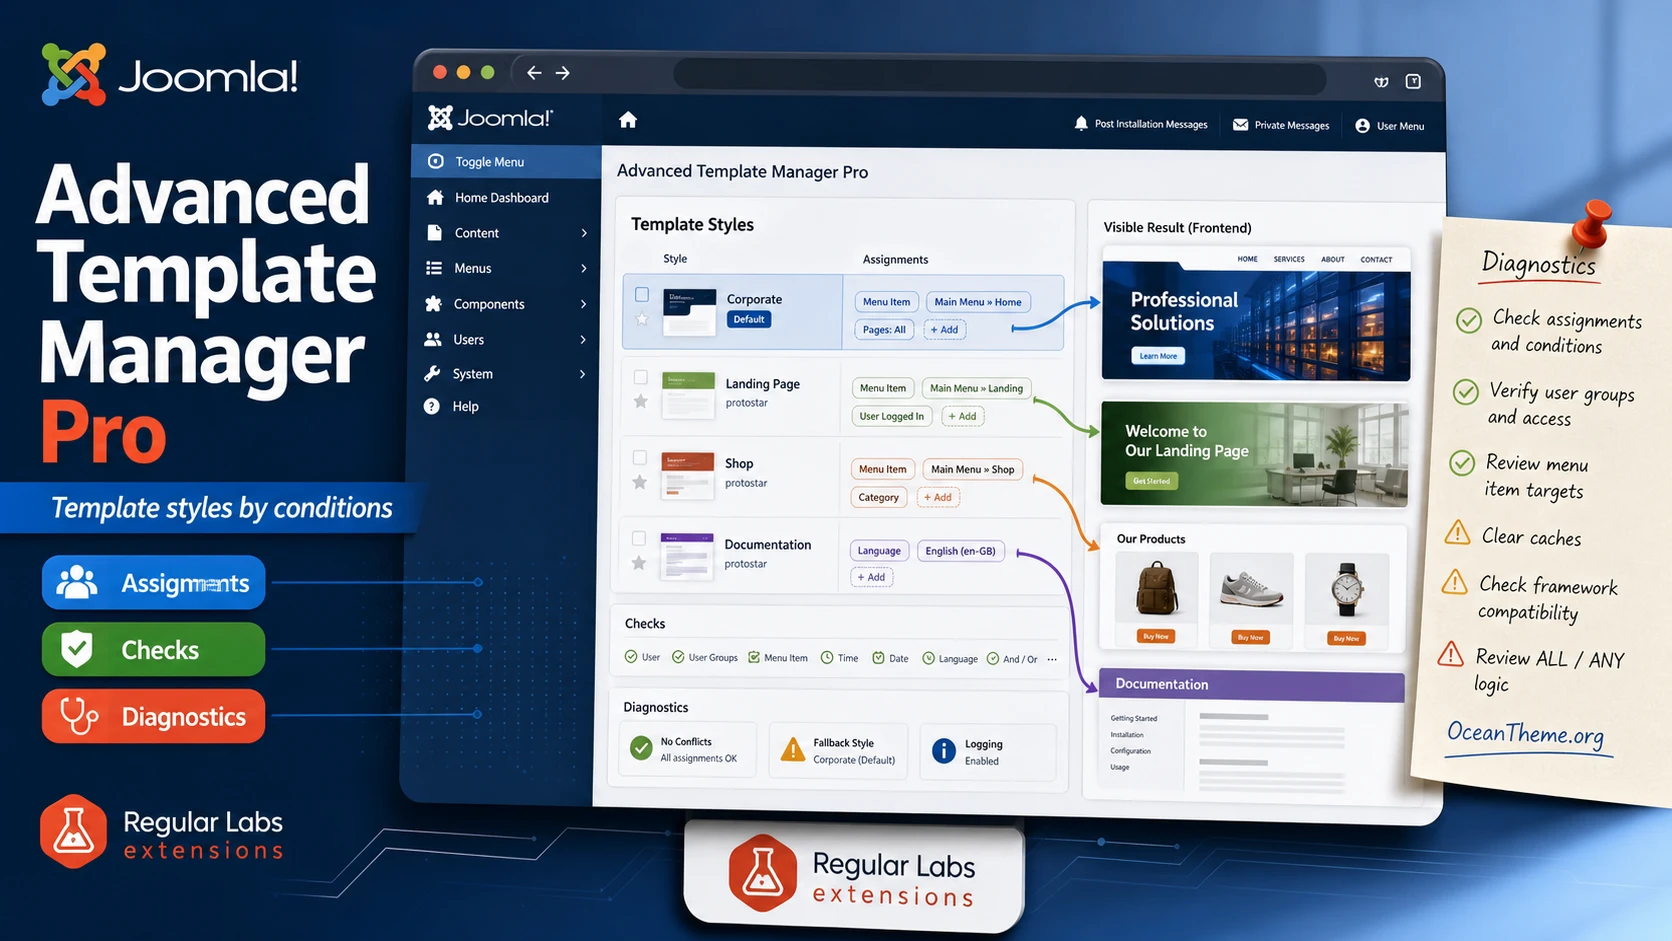Image resolution: width=1672 pixels, height=941 pixels.
Task: Click the Fallback Style warning triangle icon
Action: (x=792, y=749)
